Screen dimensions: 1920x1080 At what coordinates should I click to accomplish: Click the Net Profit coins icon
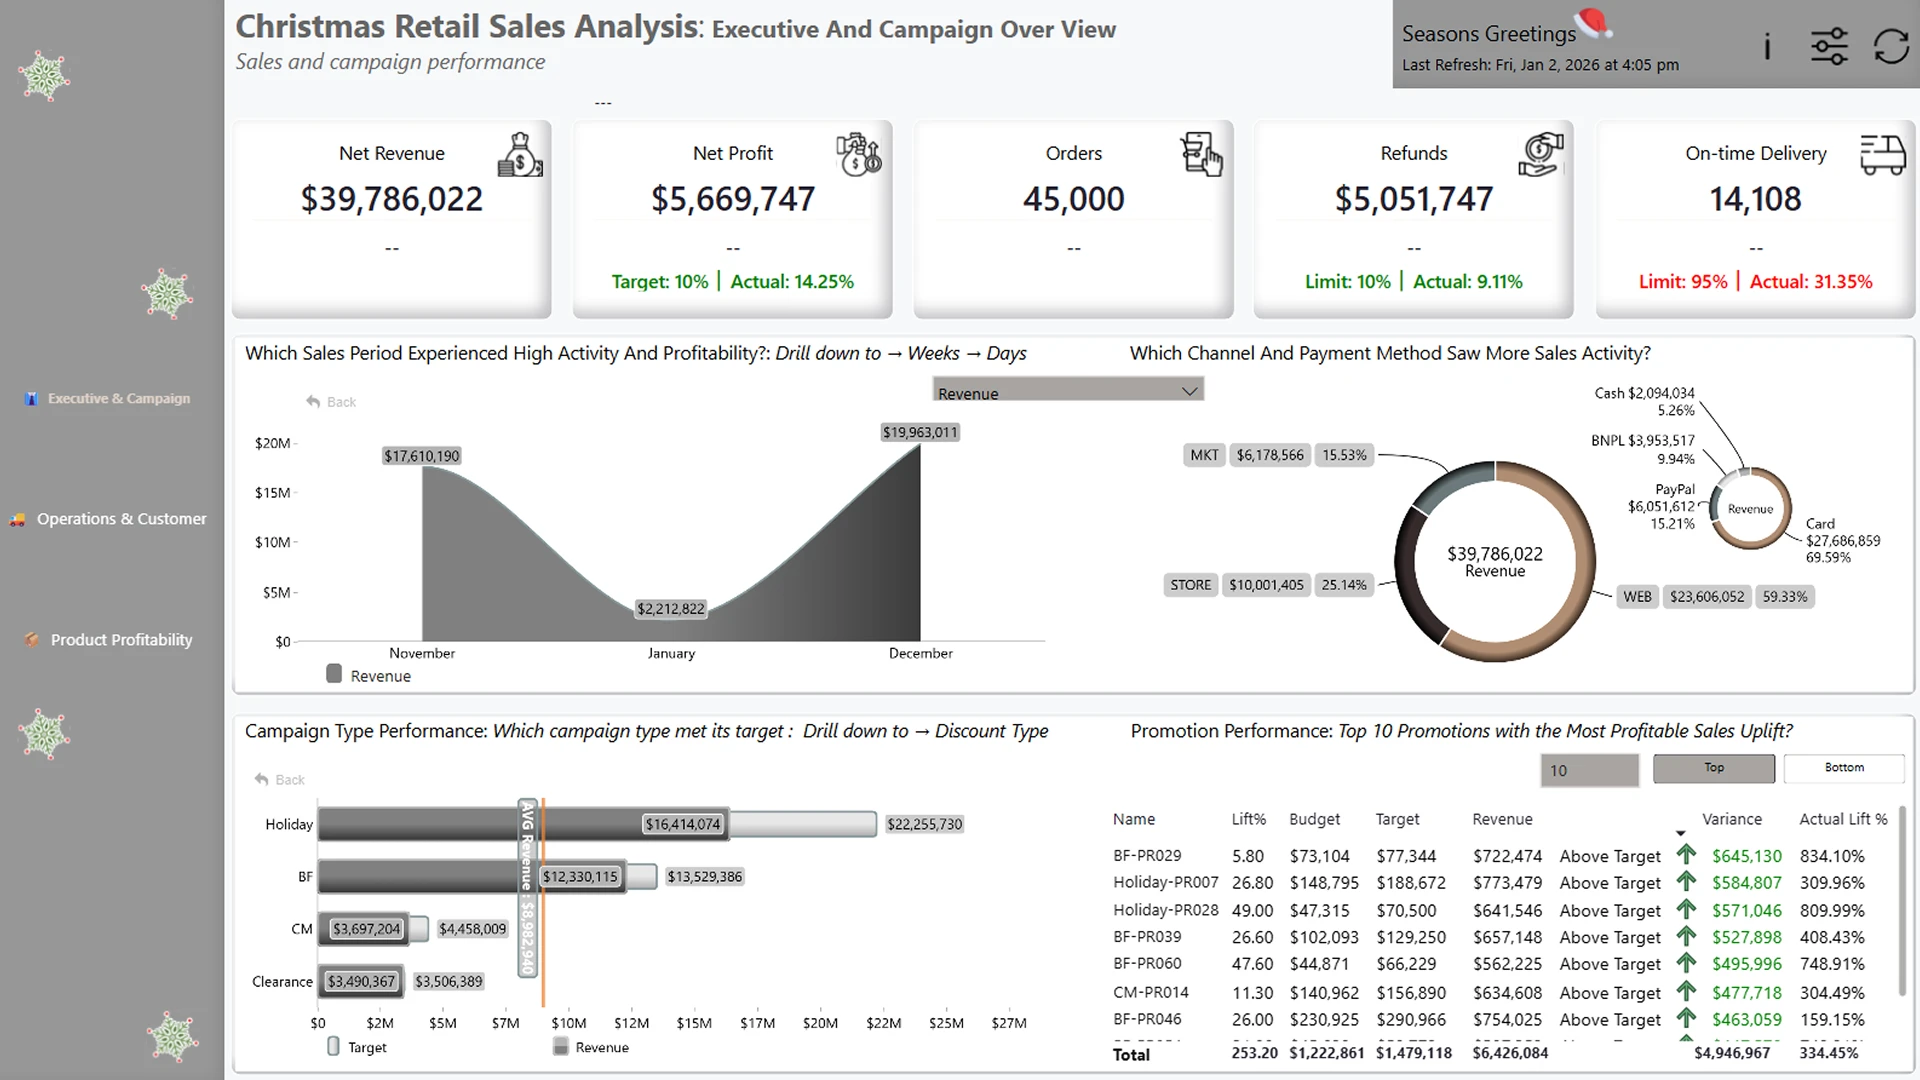point(859,155)
